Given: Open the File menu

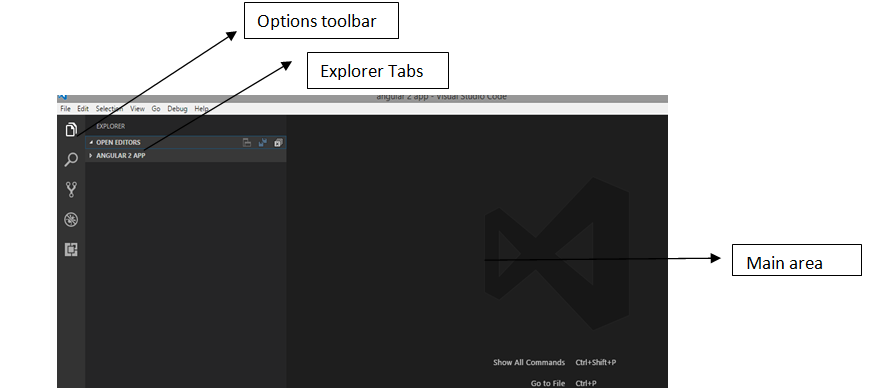Looking at the screenshot, I should (66, 109).
